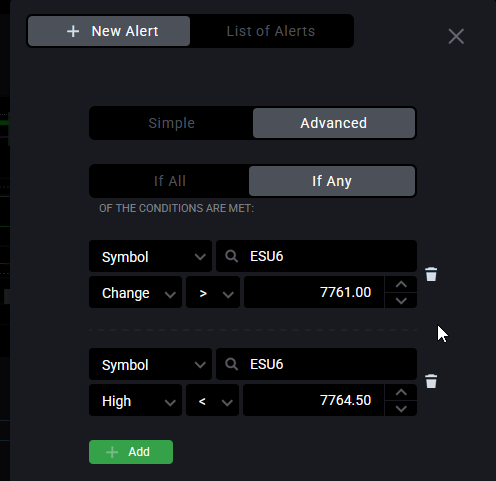496x481 pixels.
Task: Click the search icon in second ESU6 field
Action: pos(231,364)
